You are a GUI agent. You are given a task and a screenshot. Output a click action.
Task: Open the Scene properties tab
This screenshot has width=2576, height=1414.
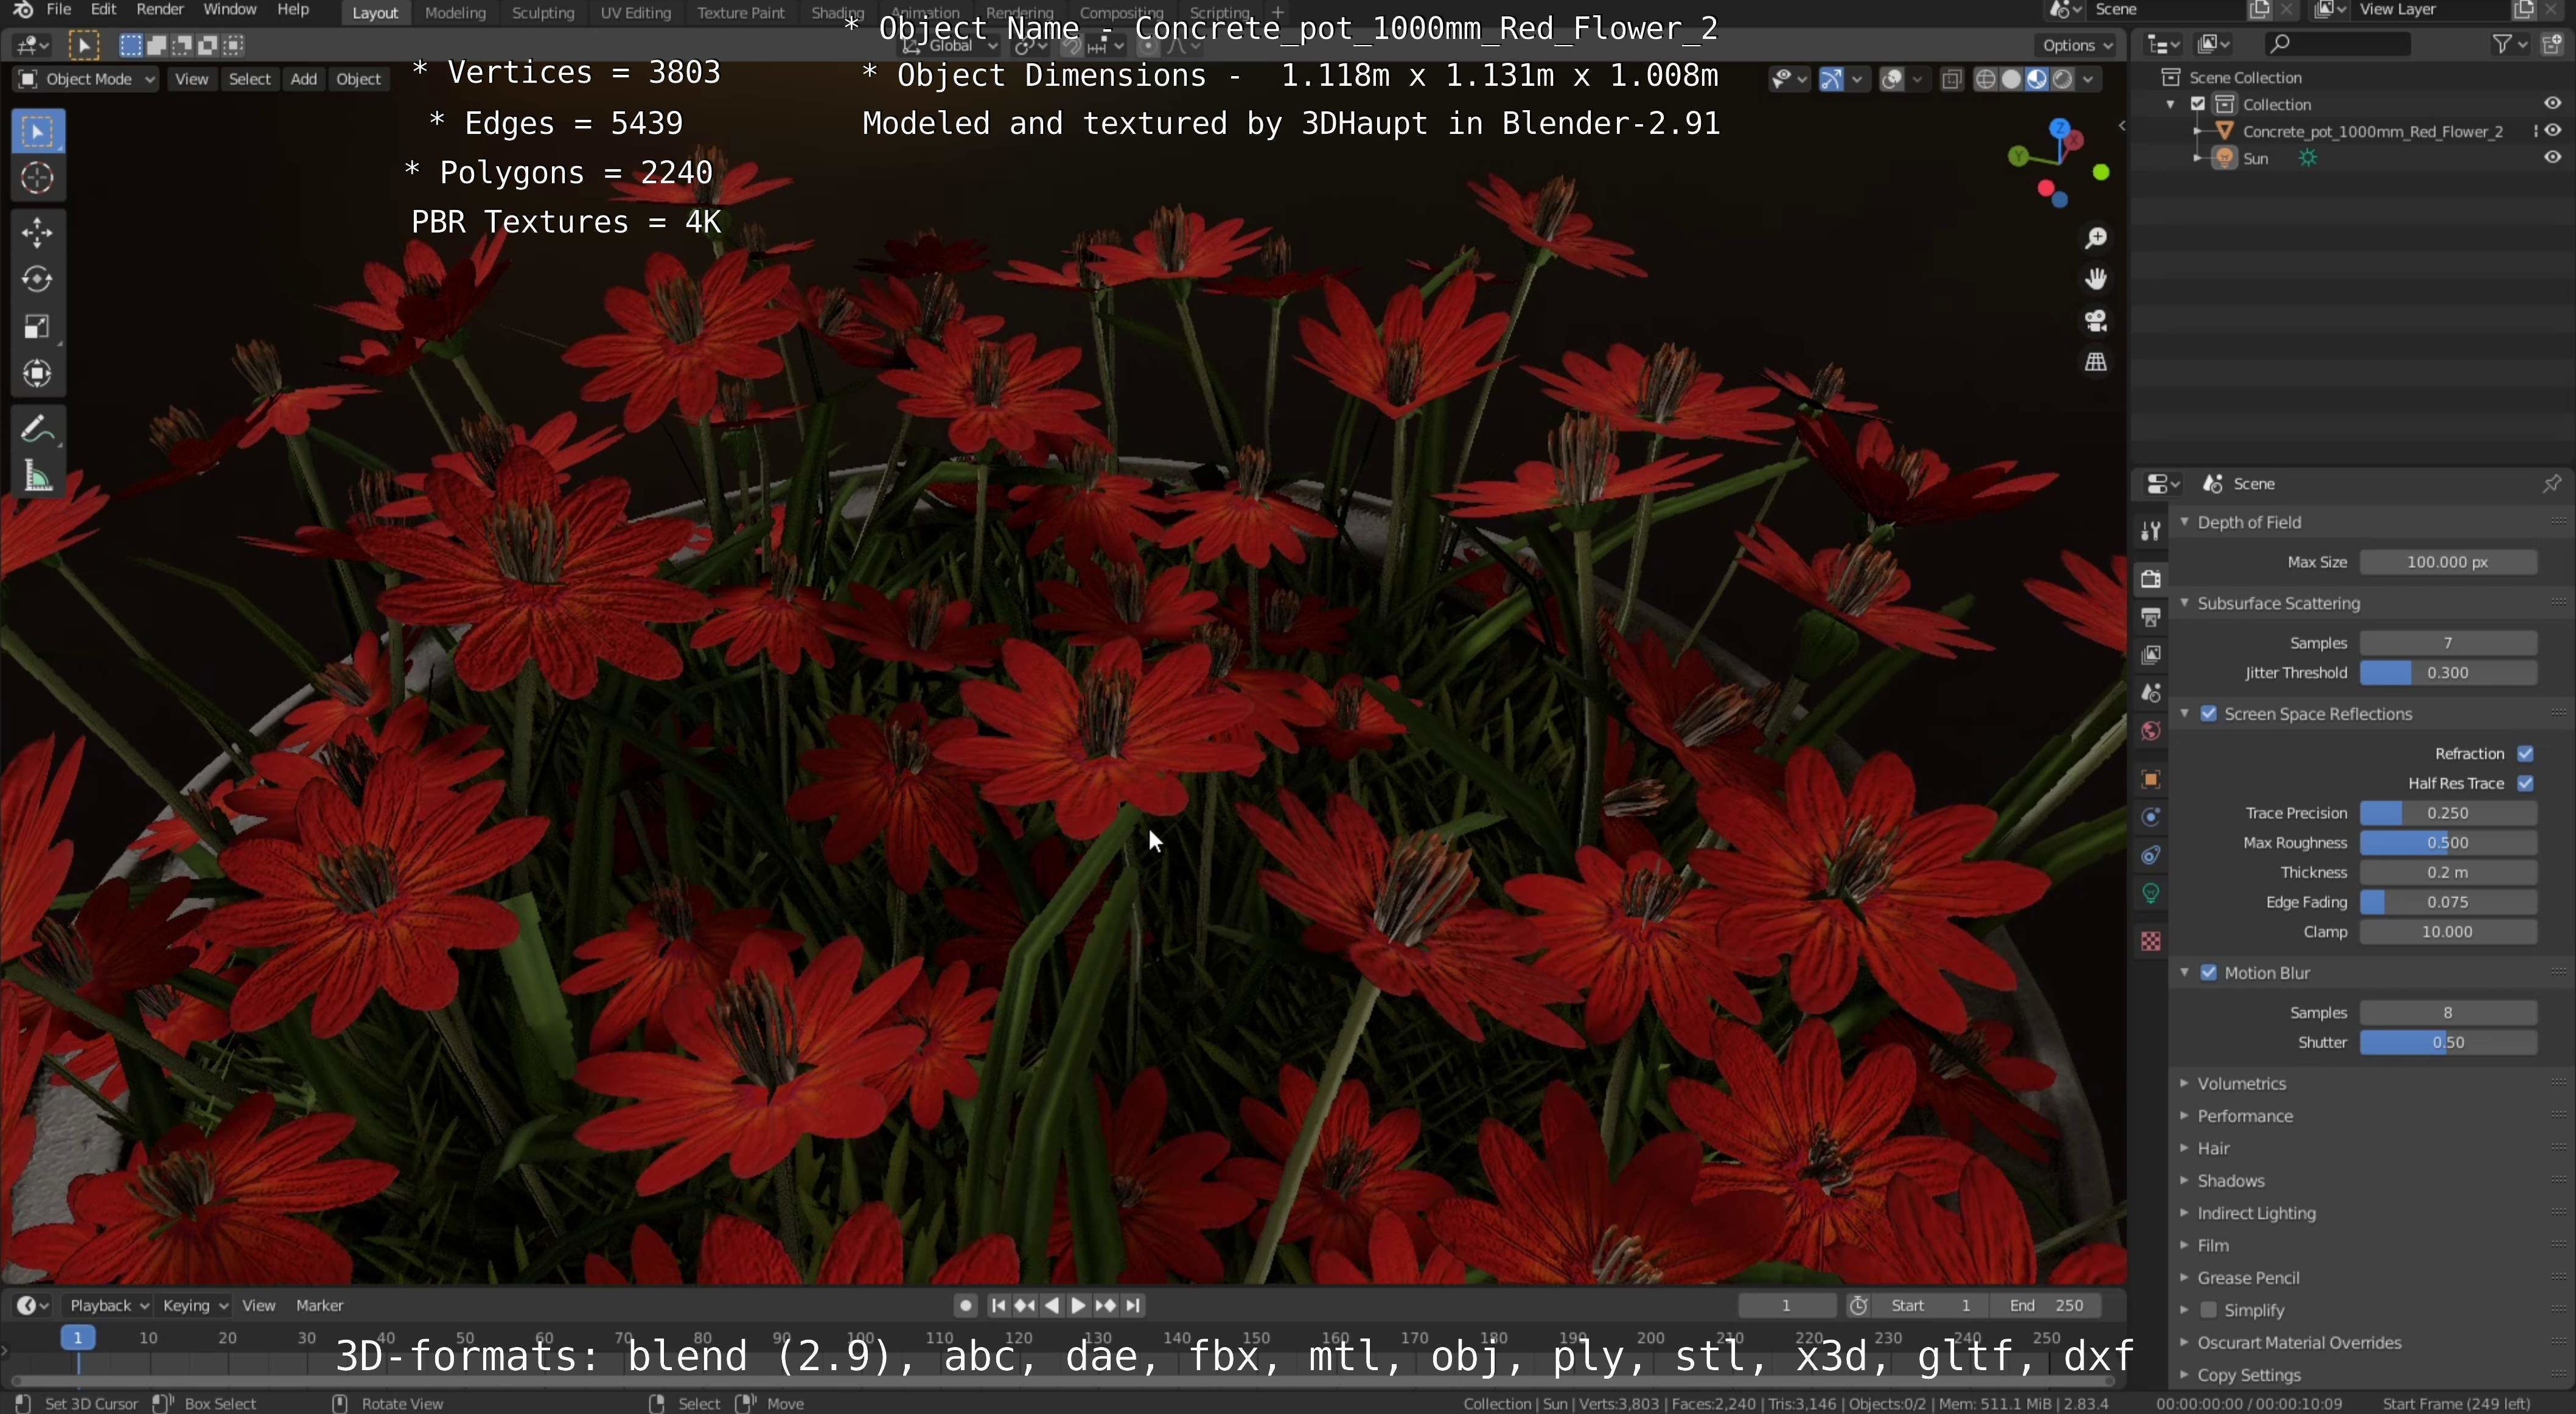[2151, 693]
